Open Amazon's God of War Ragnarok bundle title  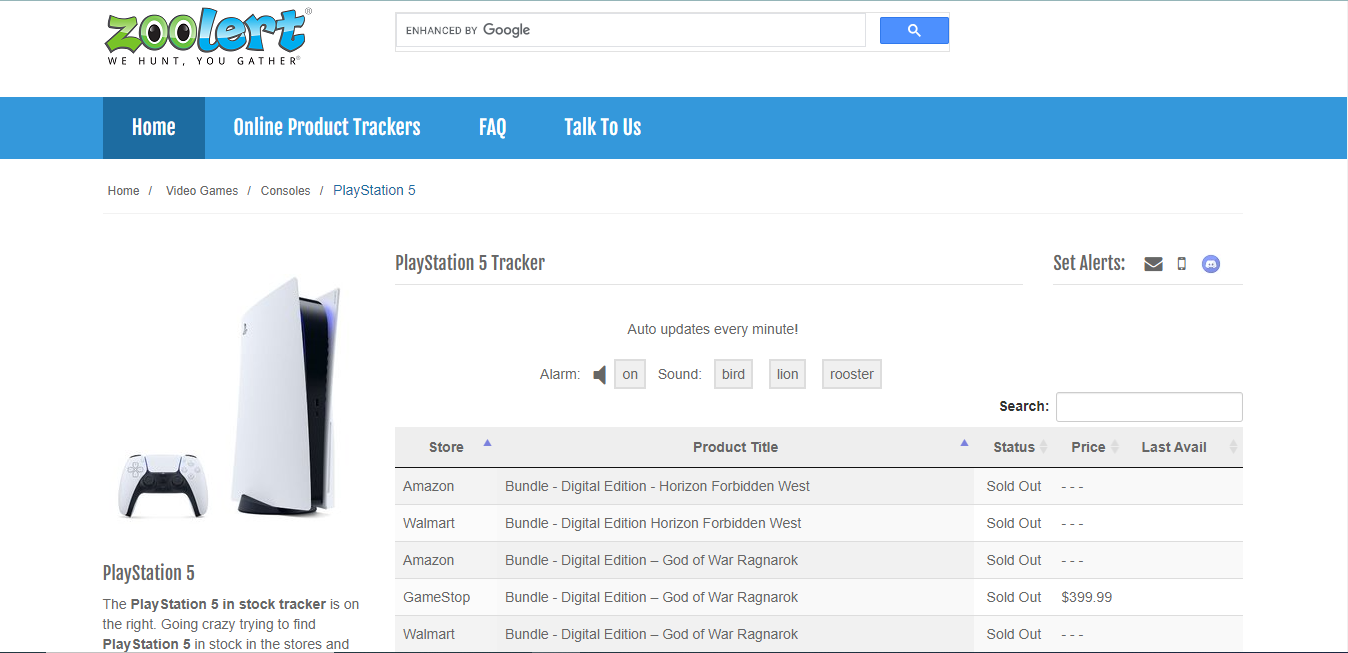(x=651, y=560)
